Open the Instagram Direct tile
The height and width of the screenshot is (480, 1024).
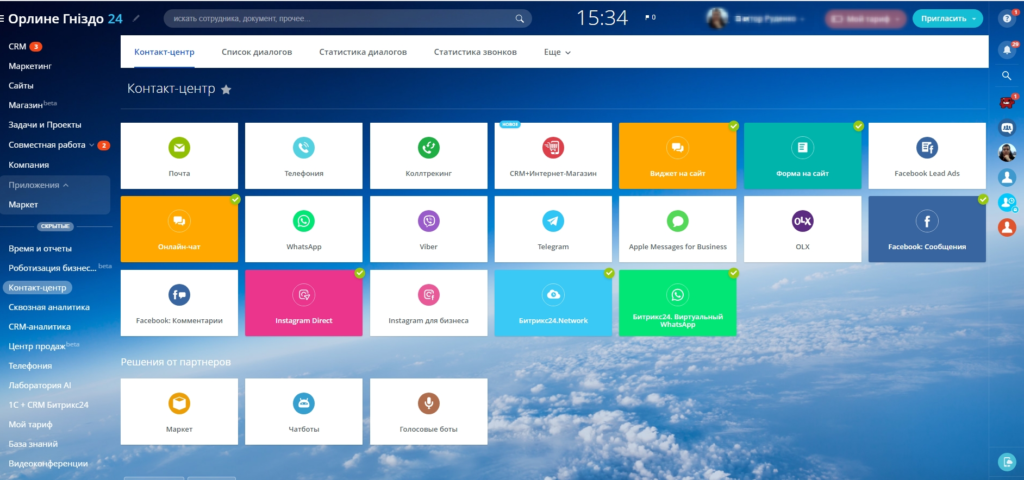pos(304,303)
